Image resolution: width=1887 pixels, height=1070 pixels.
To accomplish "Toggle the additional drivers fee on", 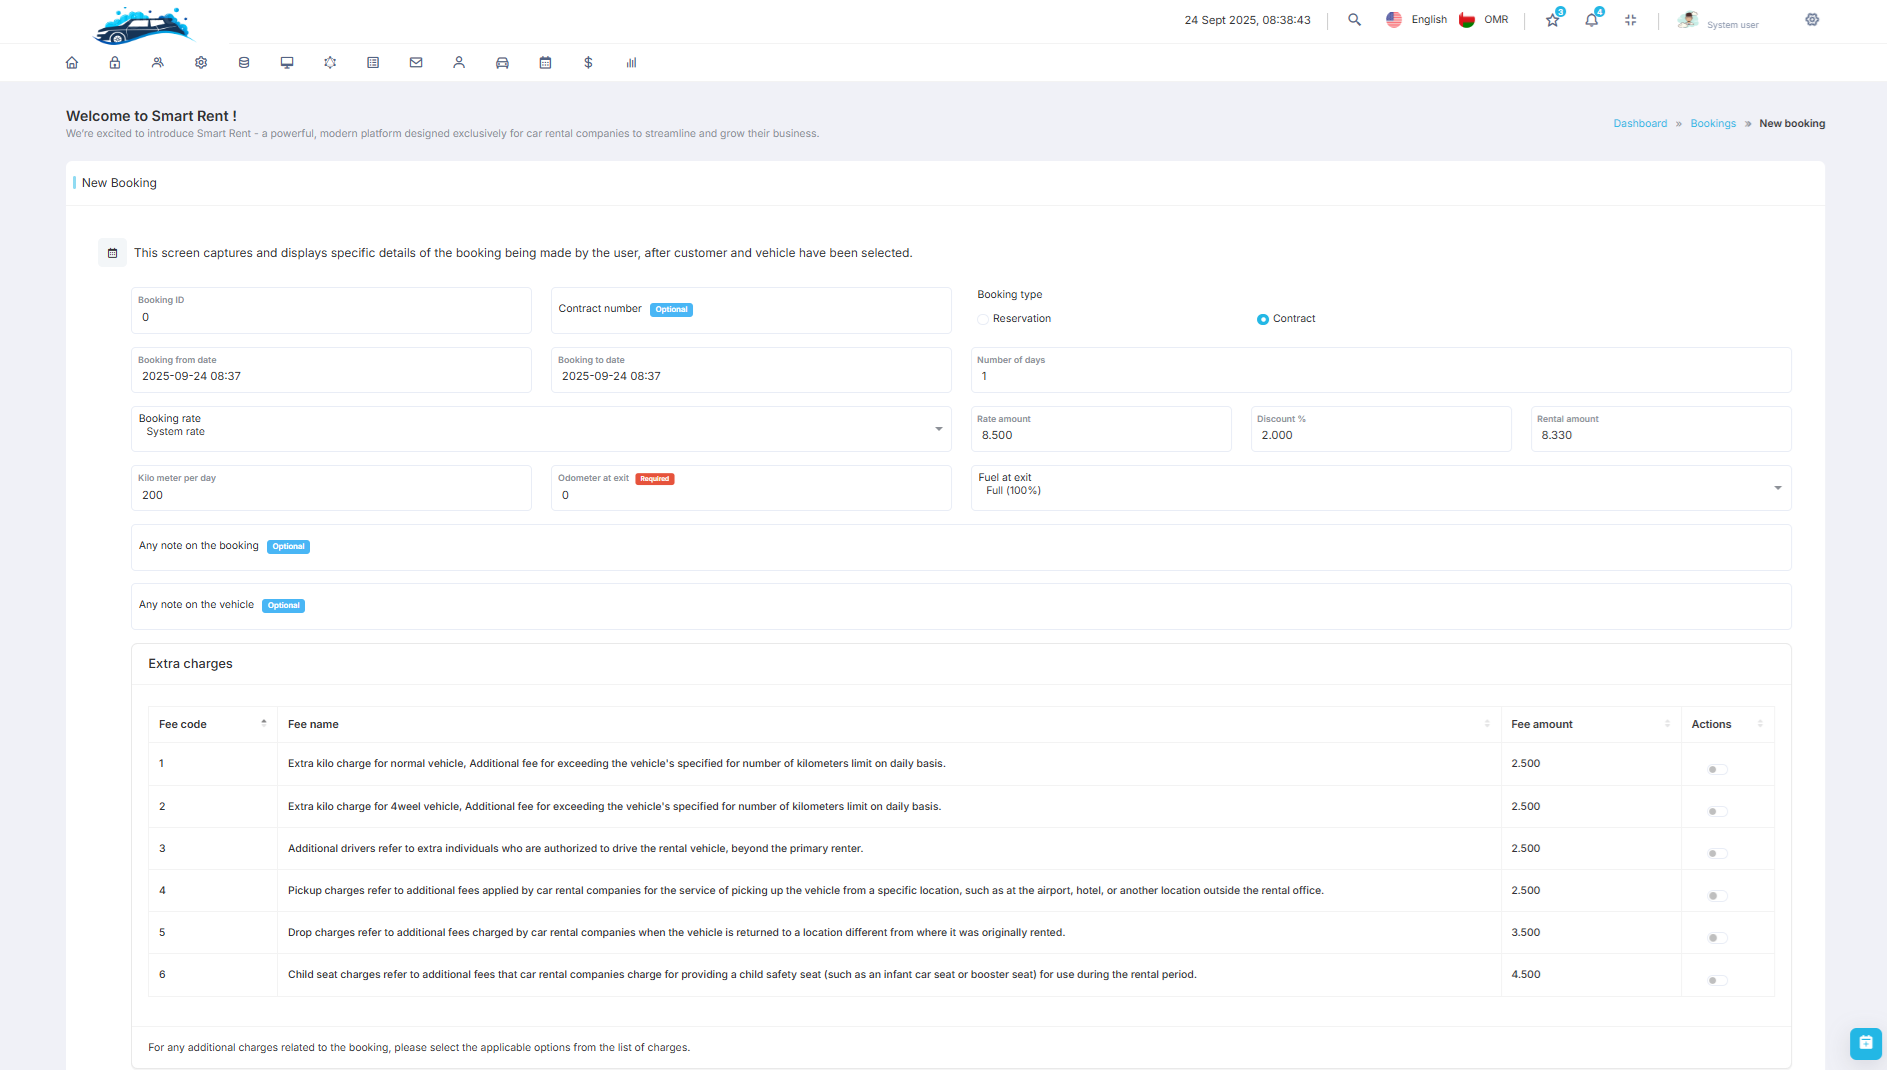I will pyautogui.click(x=1716, y=854).
